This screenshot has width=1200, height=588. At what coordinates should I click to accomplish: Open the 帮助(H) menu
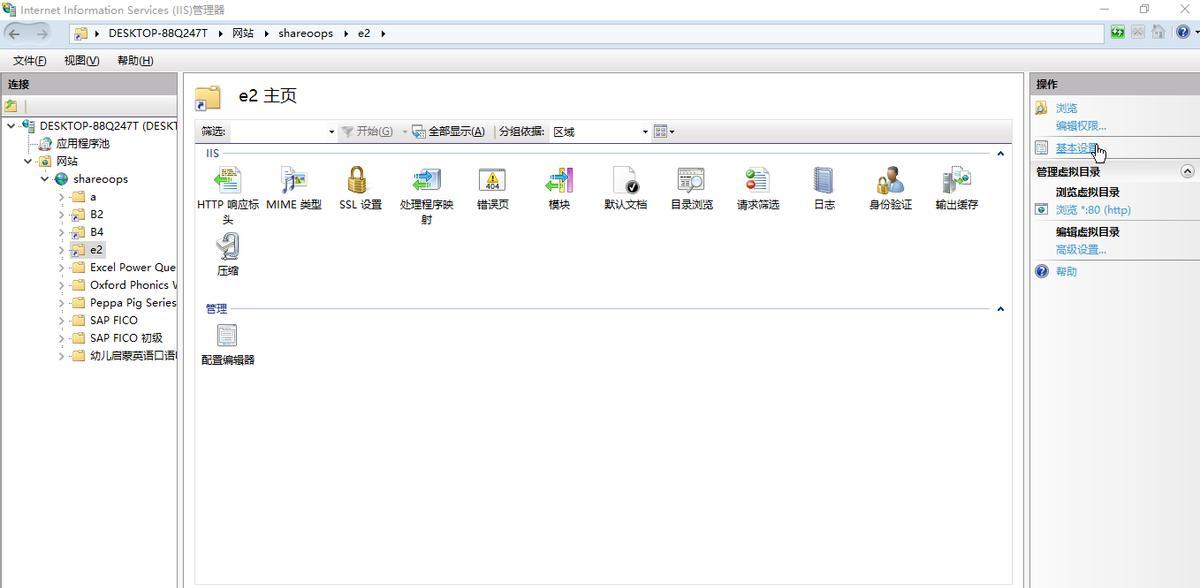[135, 60]
